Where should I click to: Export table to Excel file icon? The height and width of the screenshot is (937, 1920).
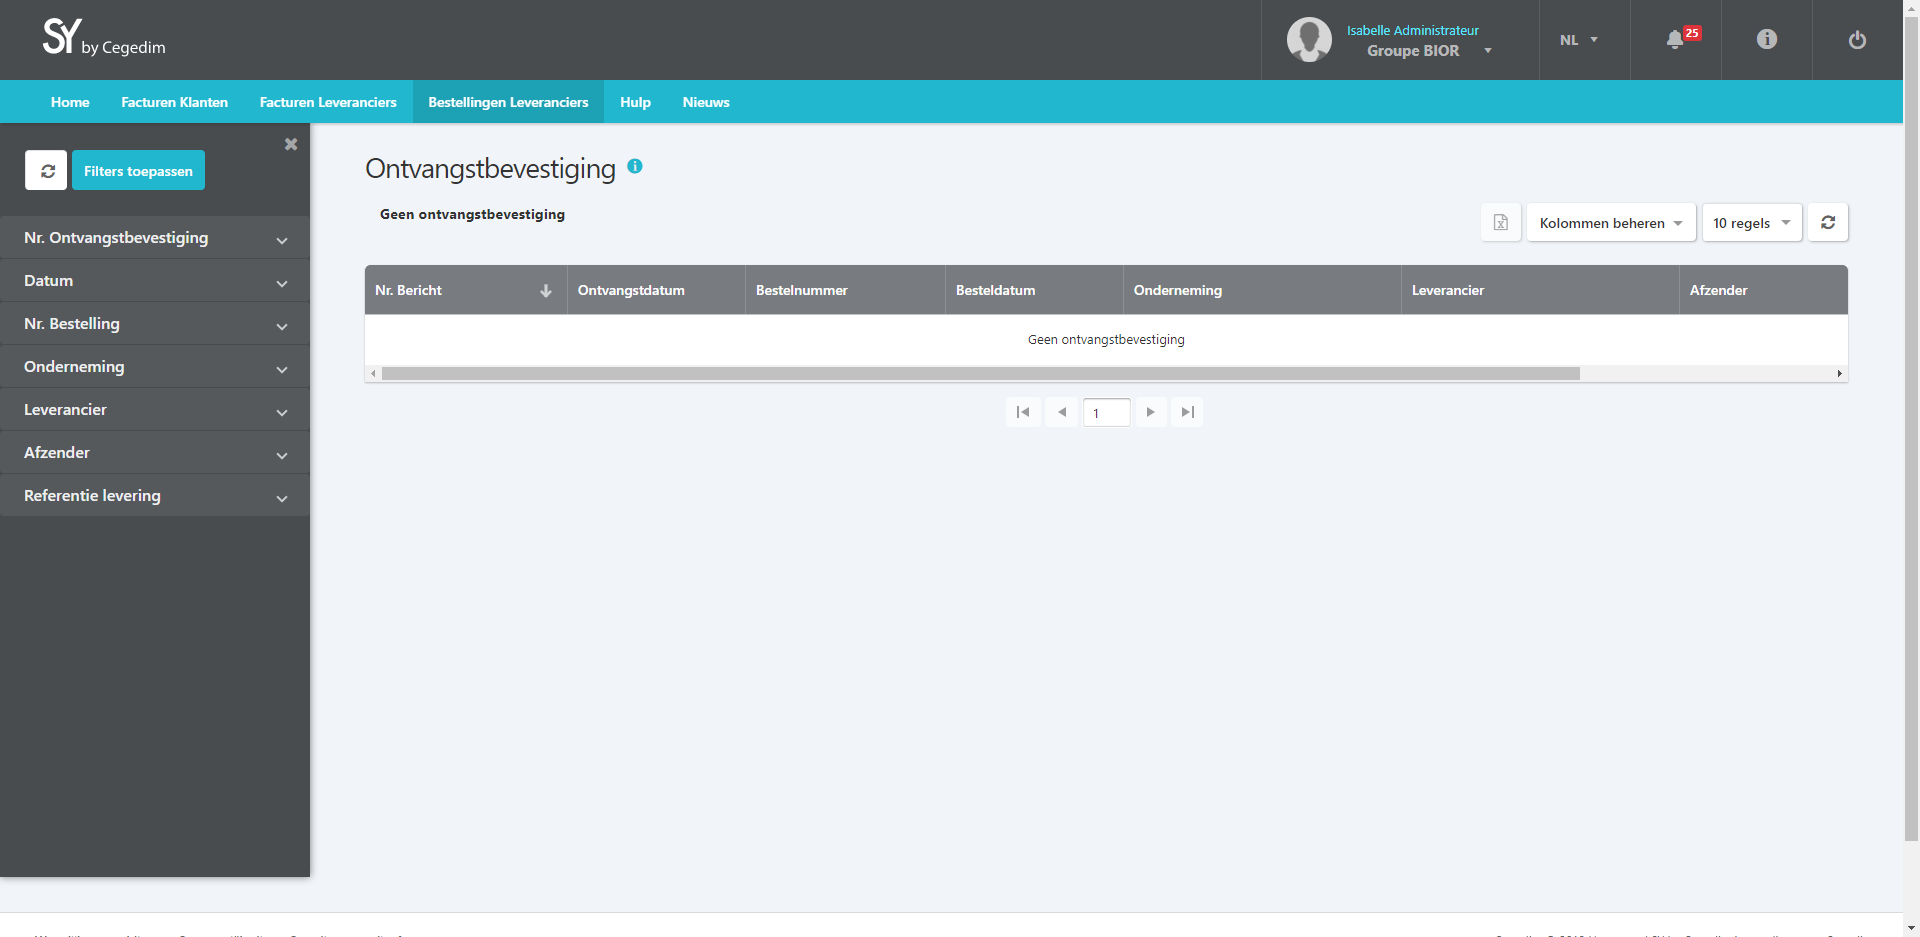click(1501, 222)
